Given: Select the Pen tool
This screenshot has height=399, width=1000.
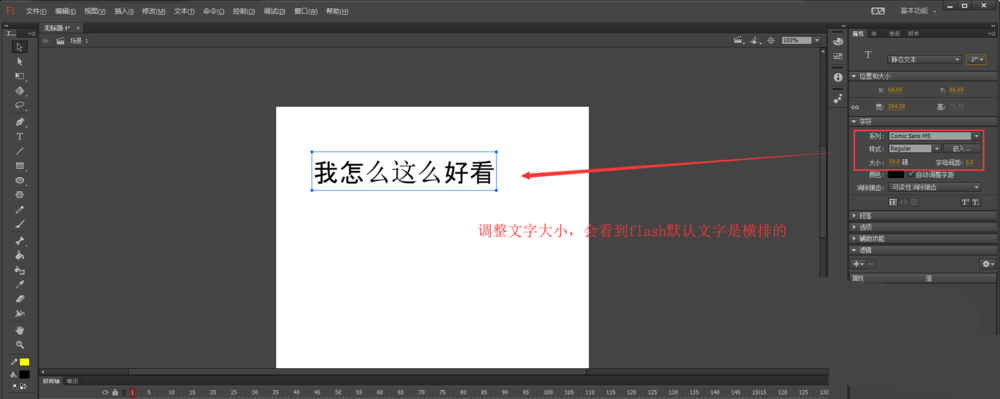Looking at the screenshot, I should [20, 122].
